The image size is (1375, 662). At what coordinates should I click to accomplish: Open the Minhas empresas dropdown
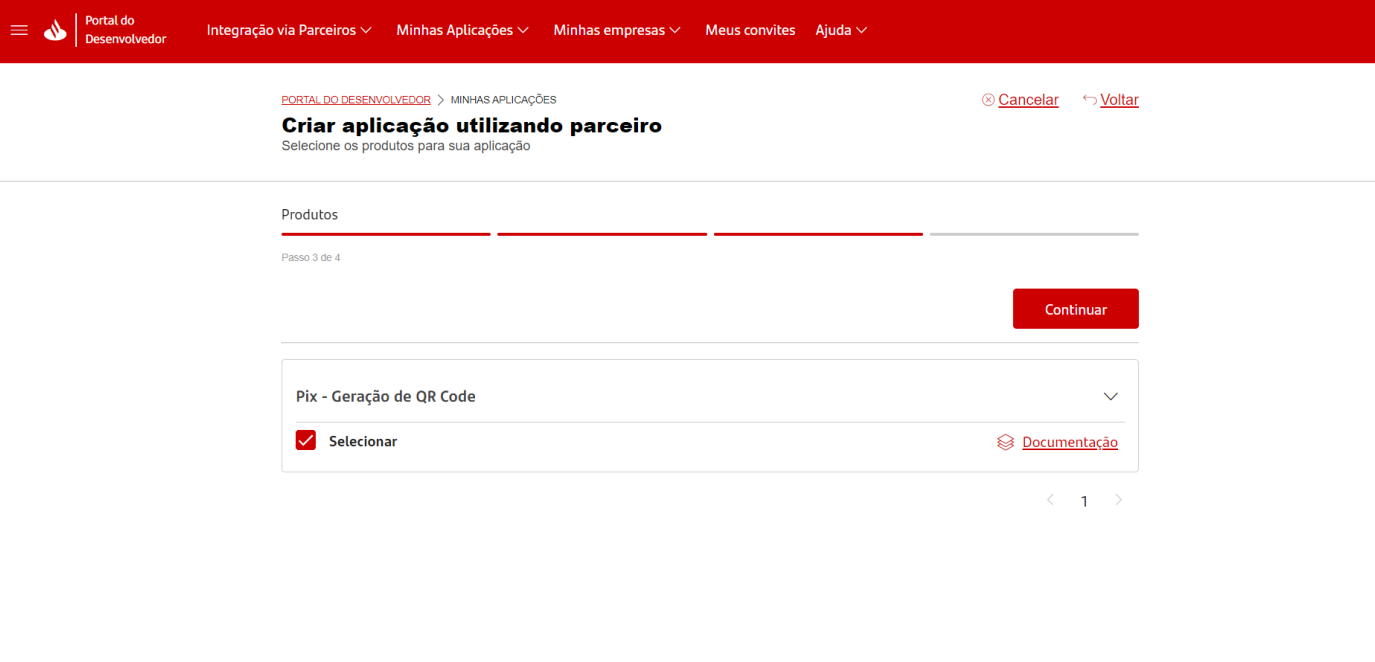pos(617,30)
